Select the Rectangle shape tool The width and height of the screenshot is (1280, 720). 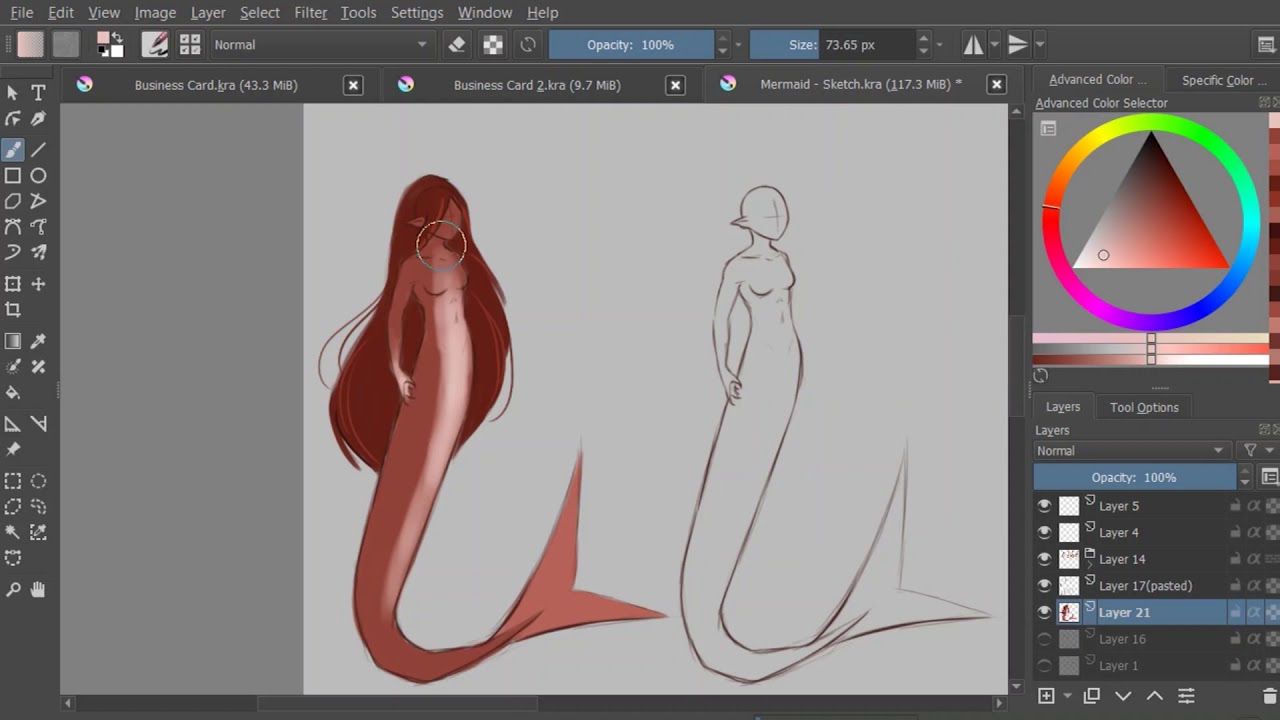point(13,176)
